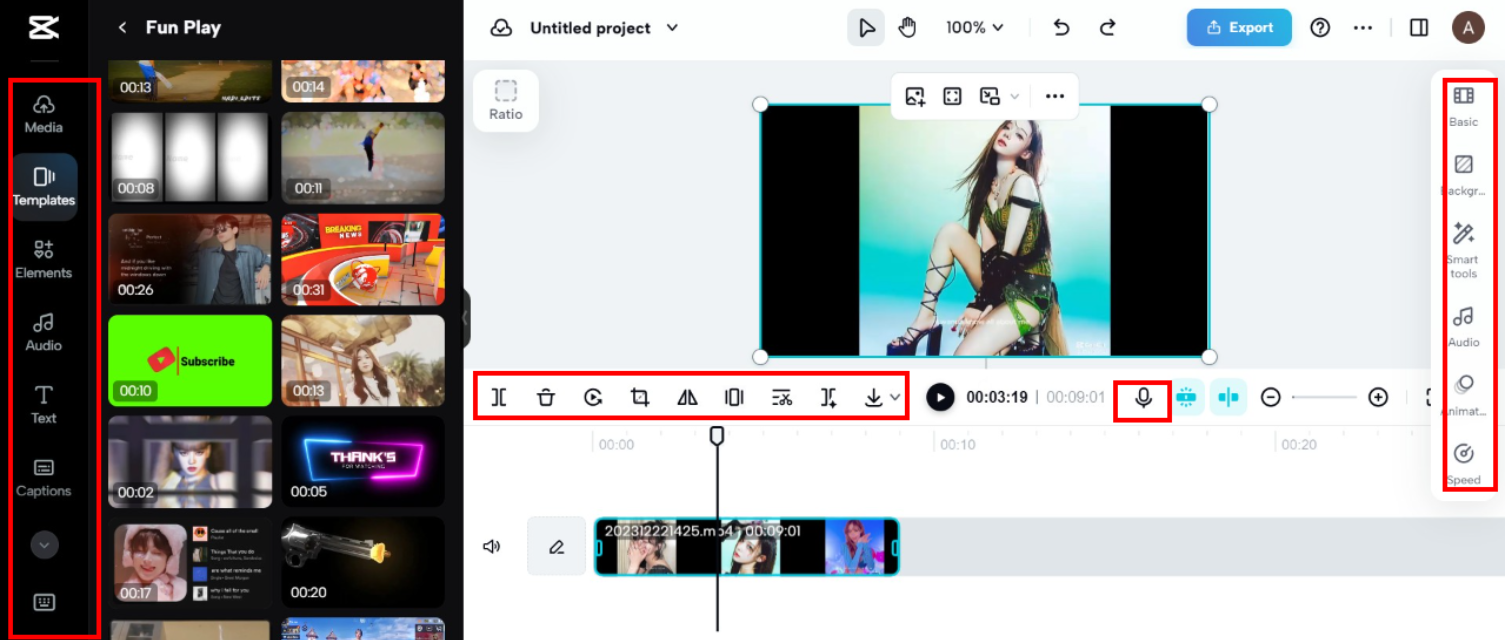The image size is (1506, 640).
Task: Undo the last action
Action: [1062, 28]
